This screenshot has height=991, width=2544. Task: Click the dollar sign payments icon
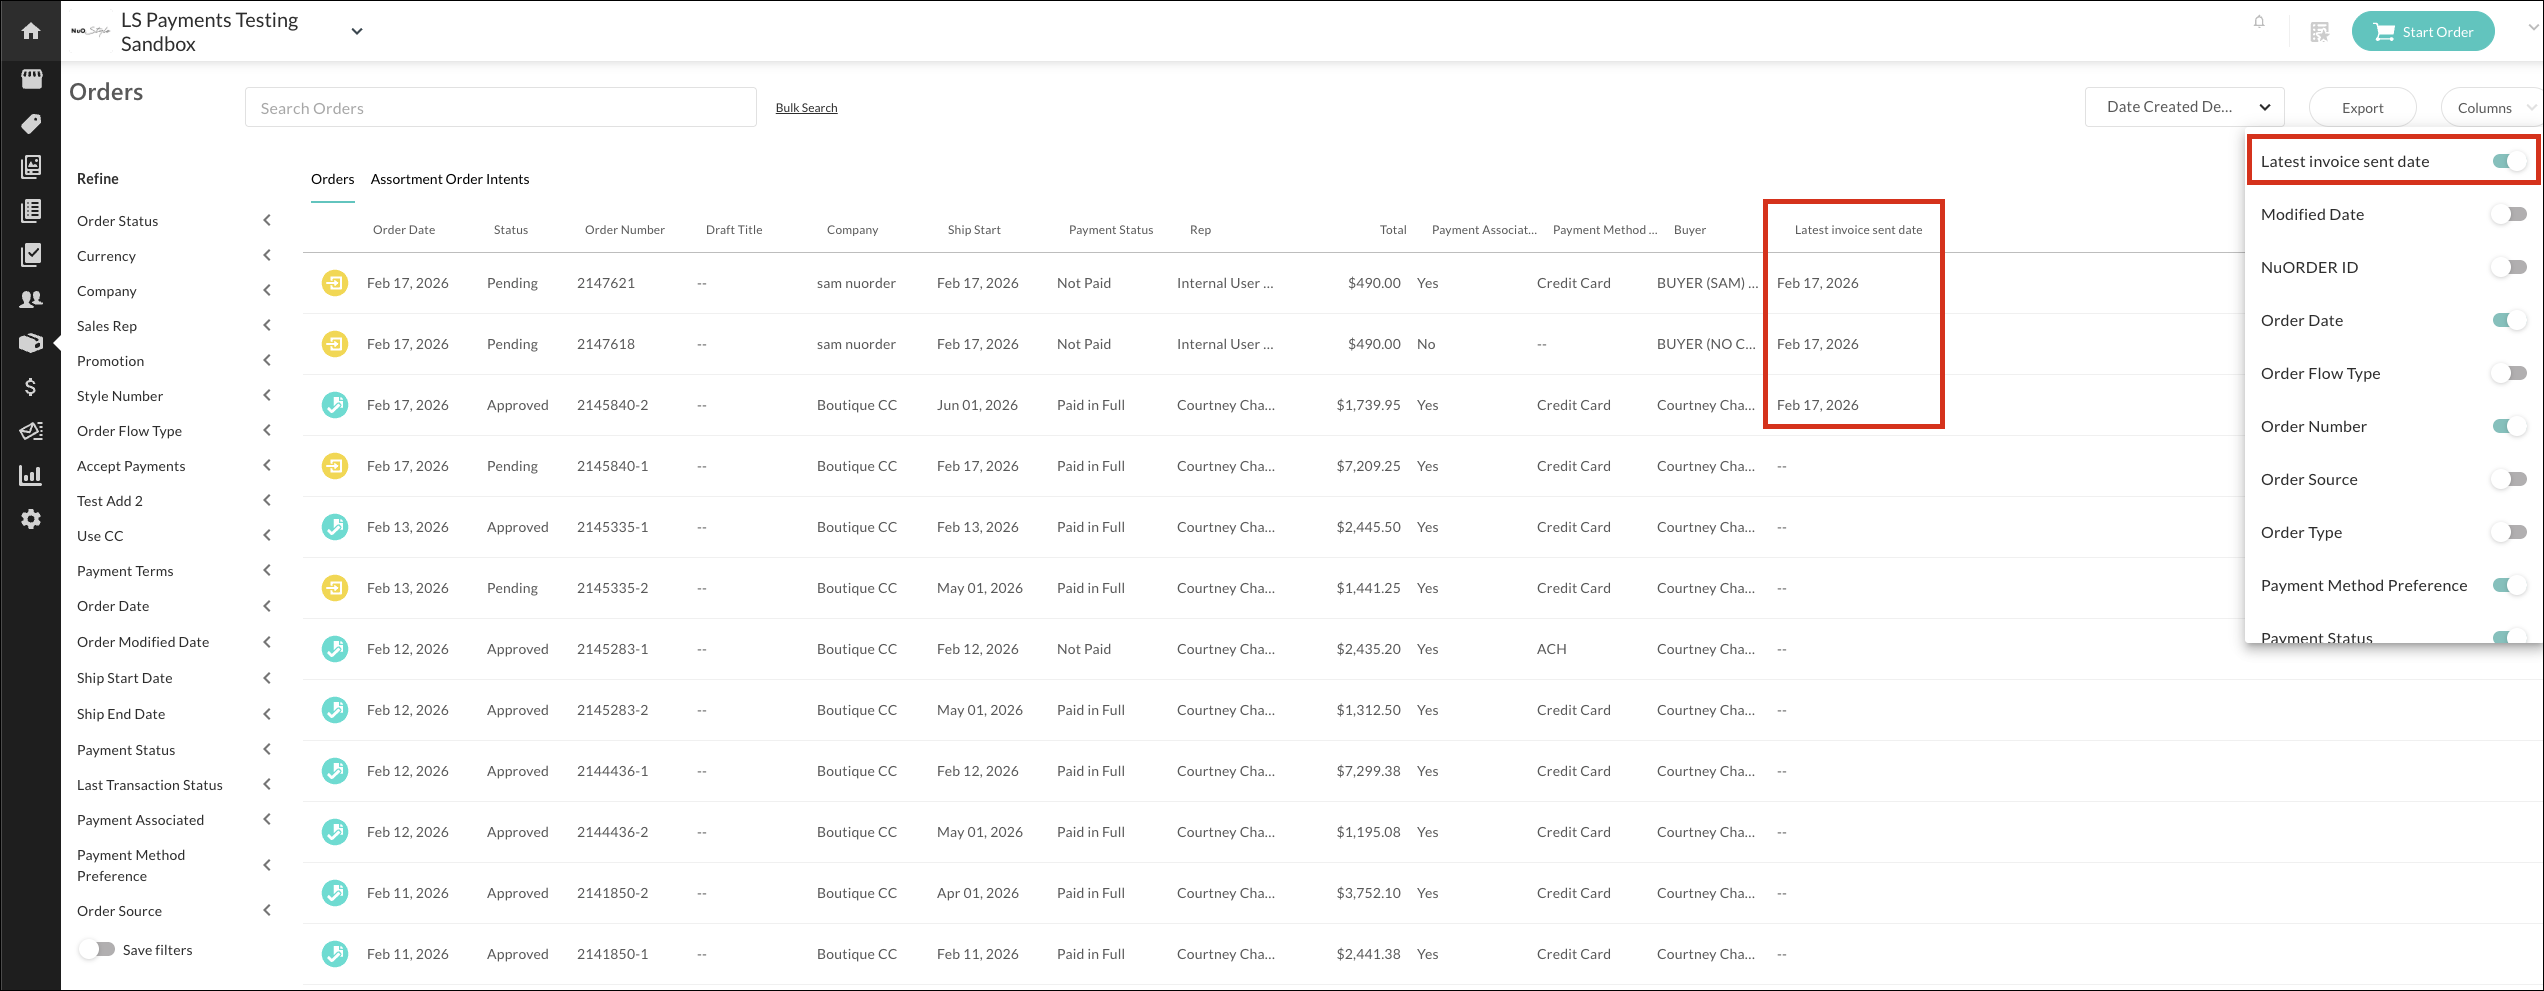31,387
